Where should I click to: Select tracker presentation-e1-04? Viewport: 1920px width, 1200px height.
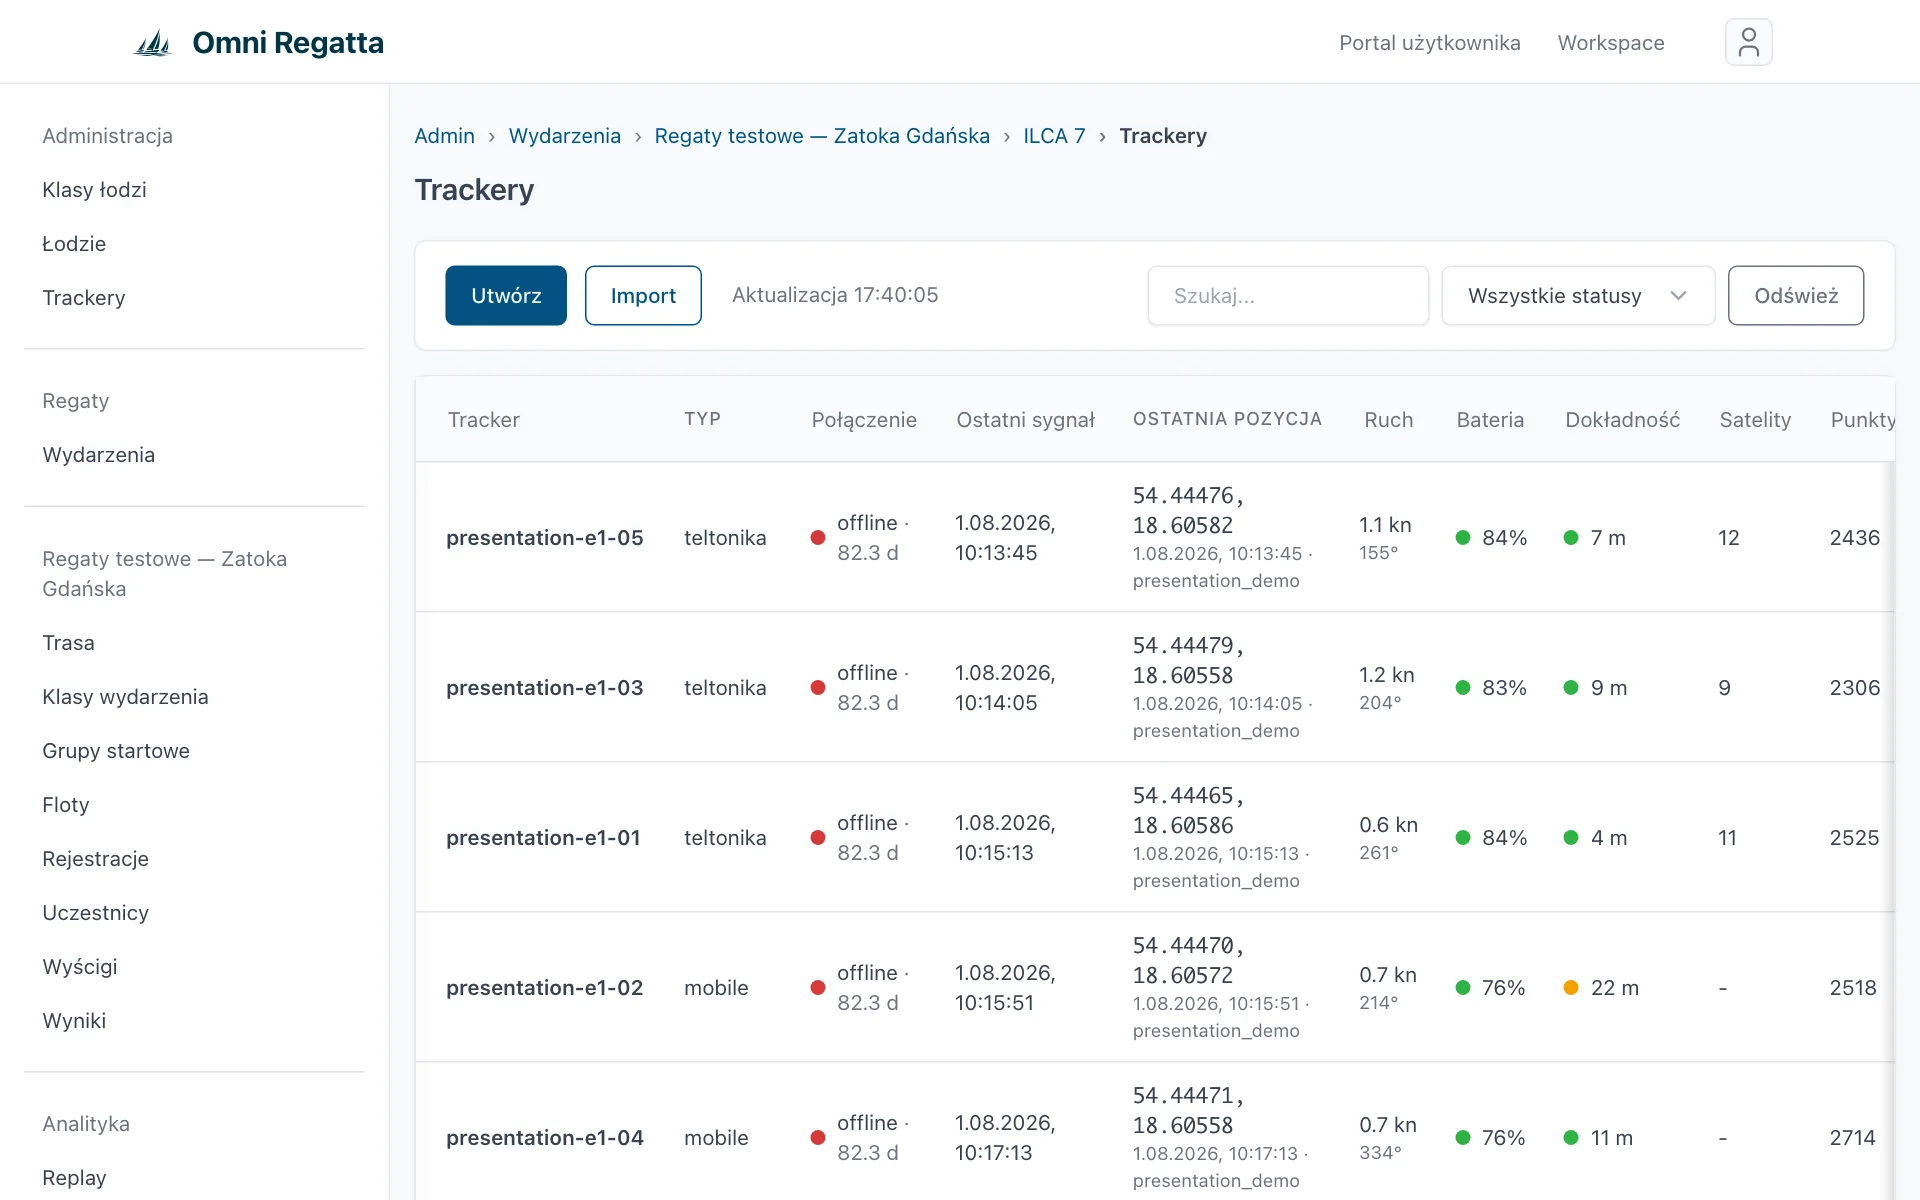pos(545,1138)
